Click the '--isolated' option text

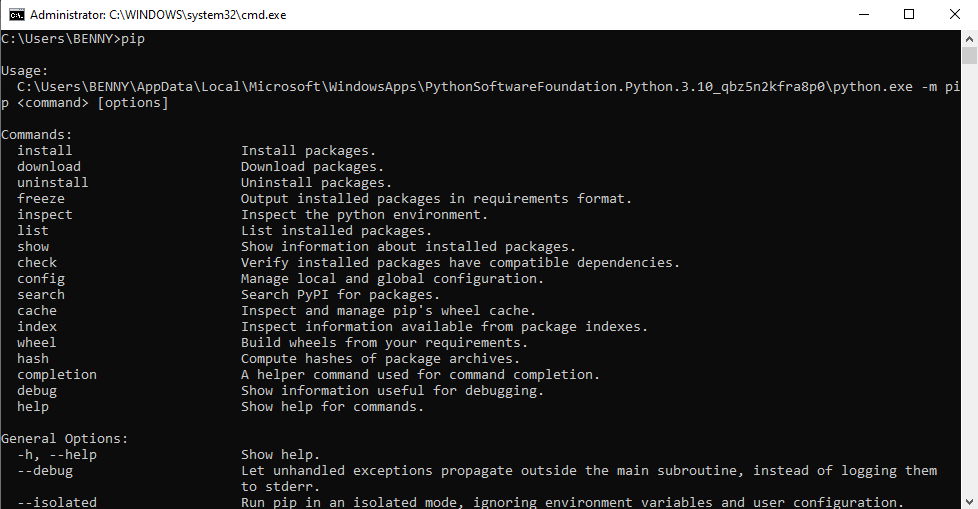[x=56, y=503]
